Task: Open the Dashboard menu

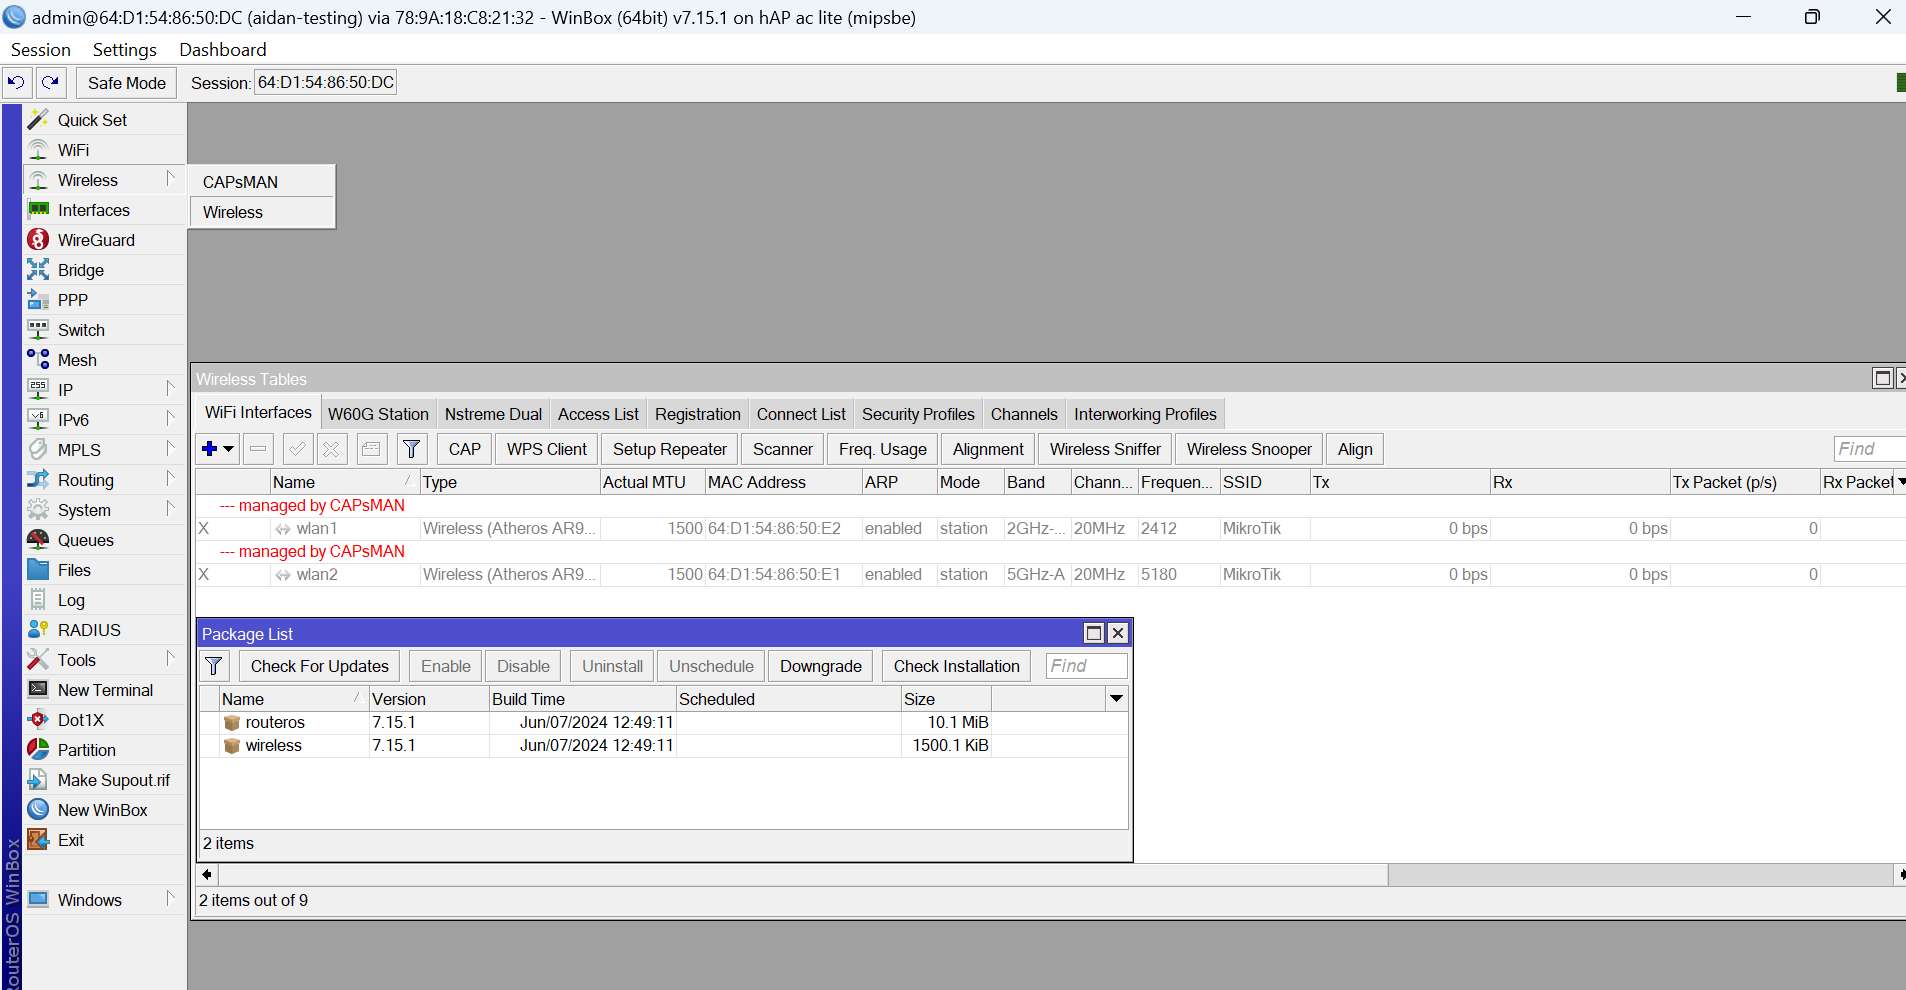Action: [x=223, y=50]
